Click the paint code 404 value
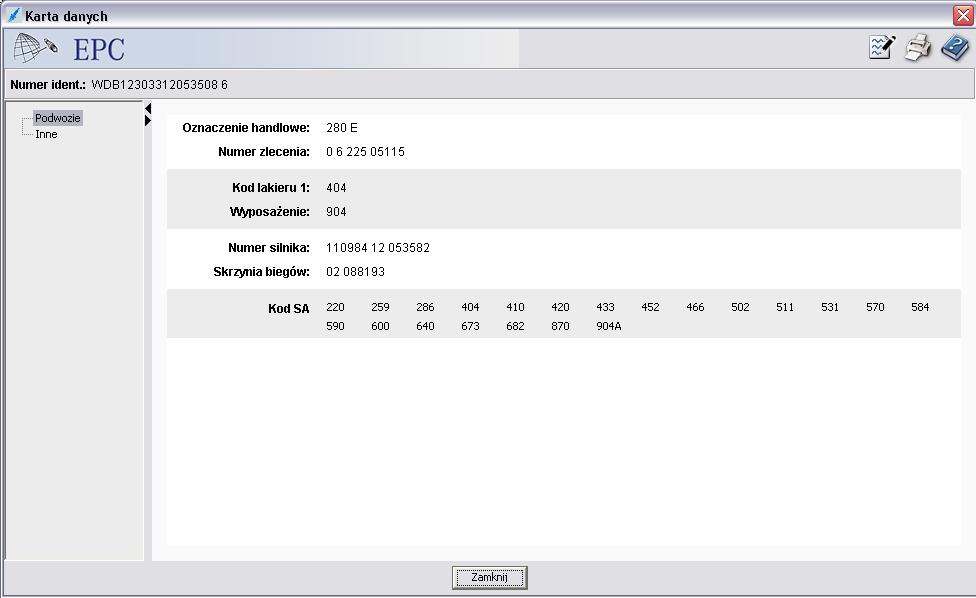 pos(336,188)
